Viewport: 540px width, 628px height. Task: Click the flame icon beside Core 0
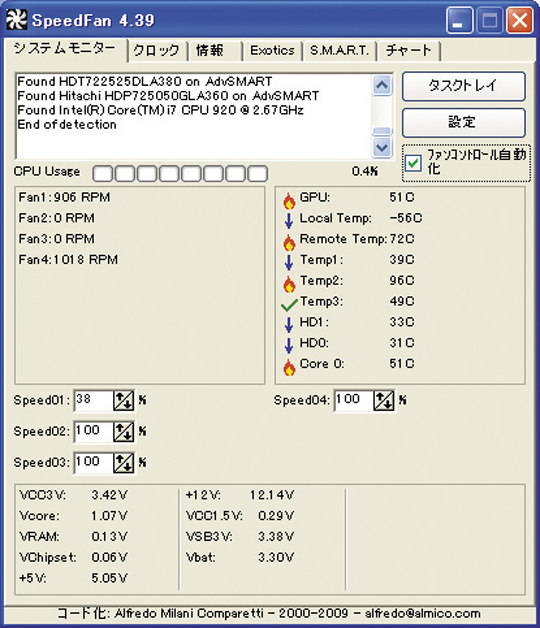pyautogui.click(x=289, y=367)
